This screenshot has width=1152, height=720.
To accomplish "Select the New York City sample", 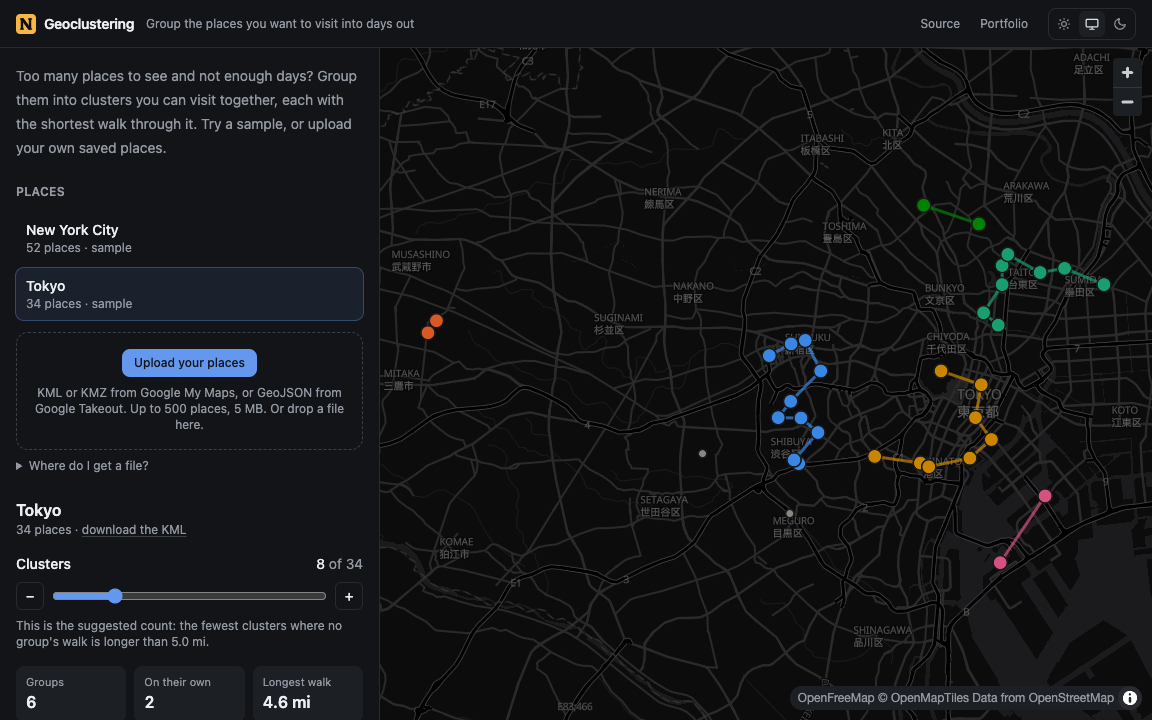I will point(190,238).
